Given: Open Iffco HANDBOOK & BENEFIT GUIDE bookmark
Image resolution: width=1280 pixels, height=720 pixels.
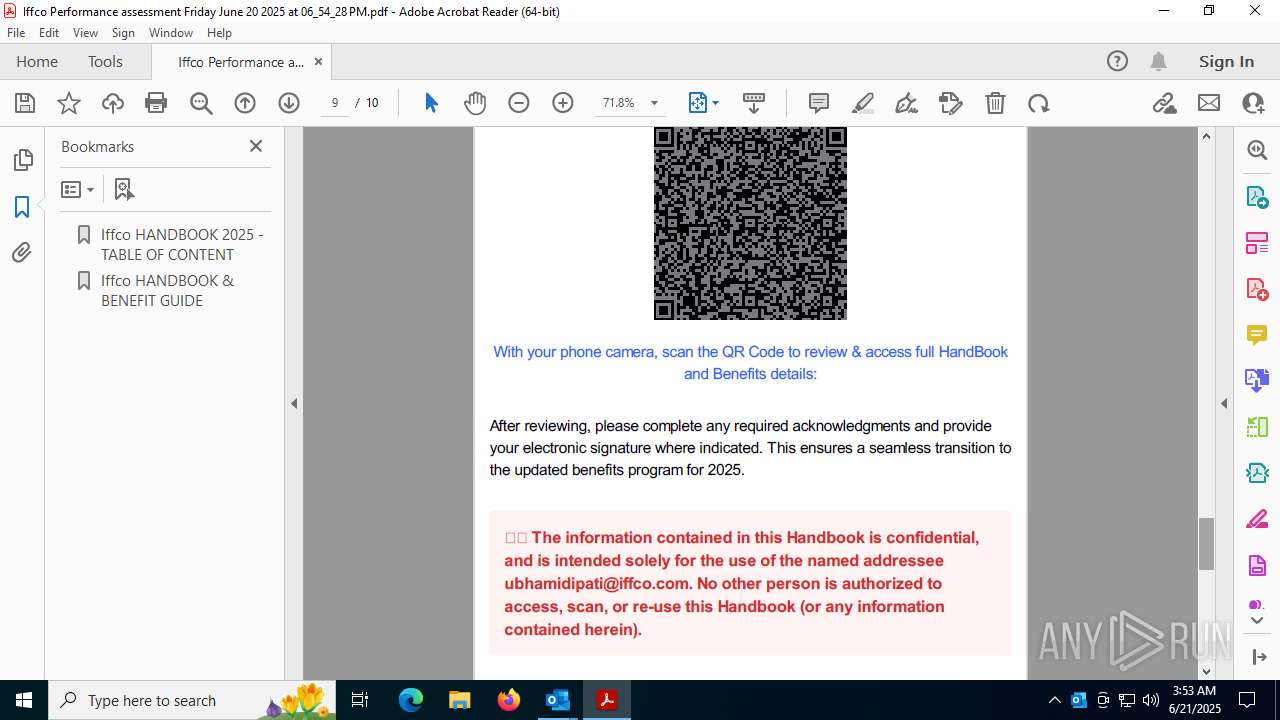Looking at the screenshot, I should click(167, 290).
